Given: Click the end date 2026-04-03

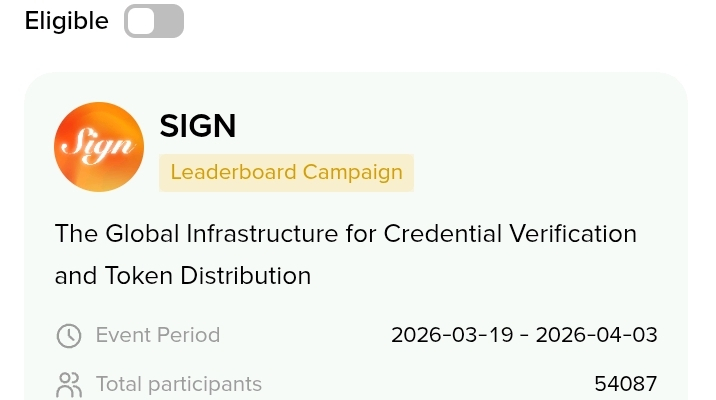Looking at the screenshot, I should point(597,335).
